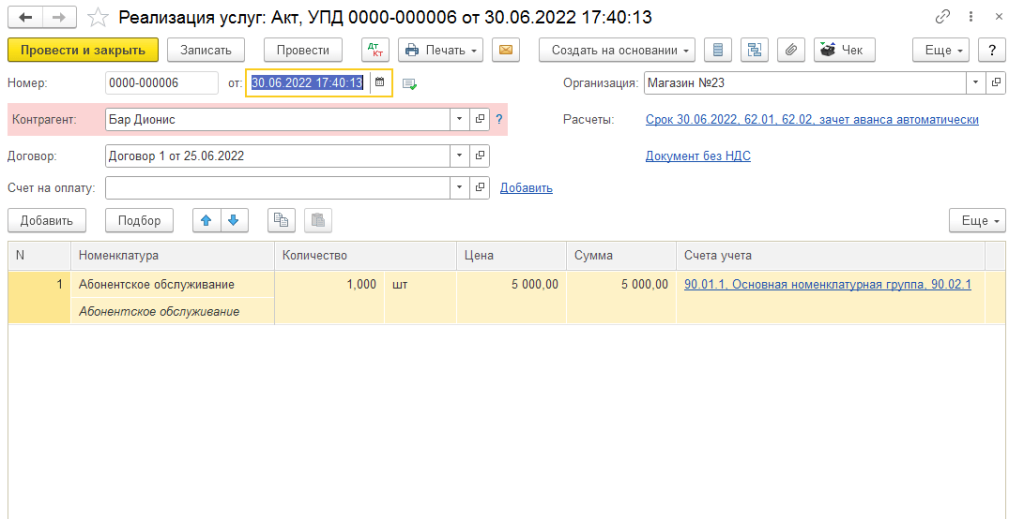Select quantity cell 1,000
The width and height of the screenshot is (1024, 519).
(x=329, y=285)
